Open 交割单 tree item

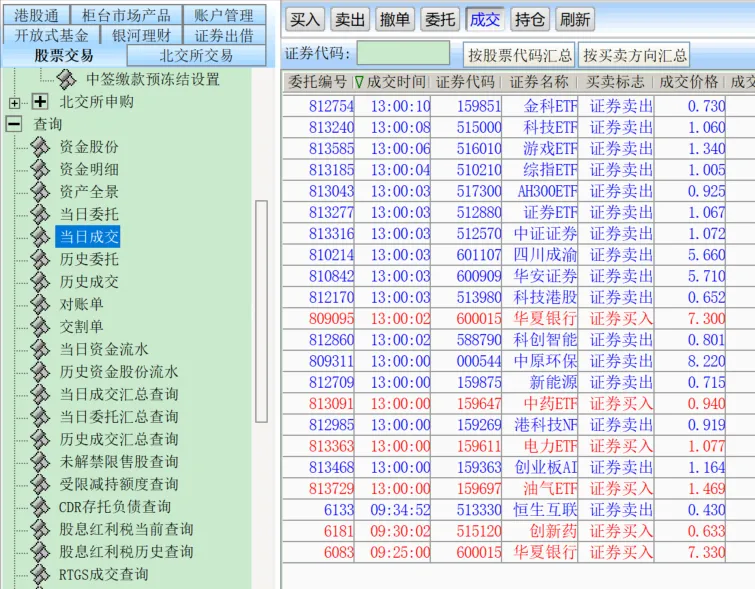81,327
